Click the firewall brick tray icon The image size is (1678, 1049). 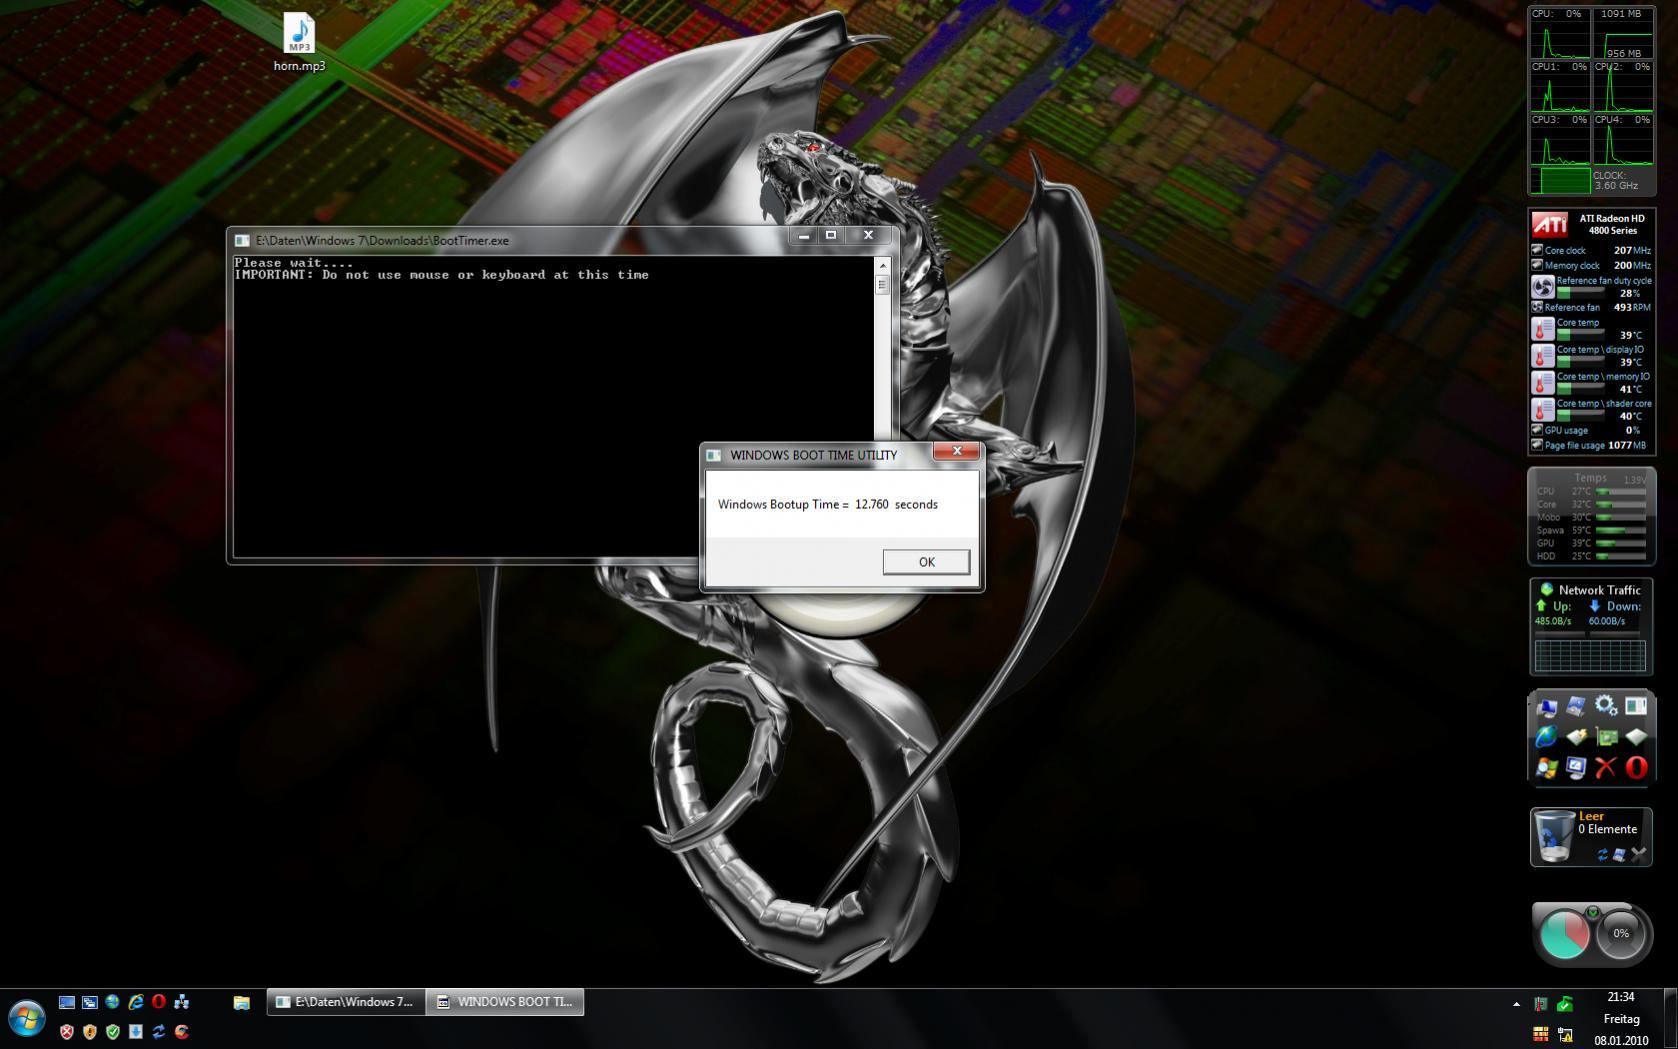click(1541, 1034)
